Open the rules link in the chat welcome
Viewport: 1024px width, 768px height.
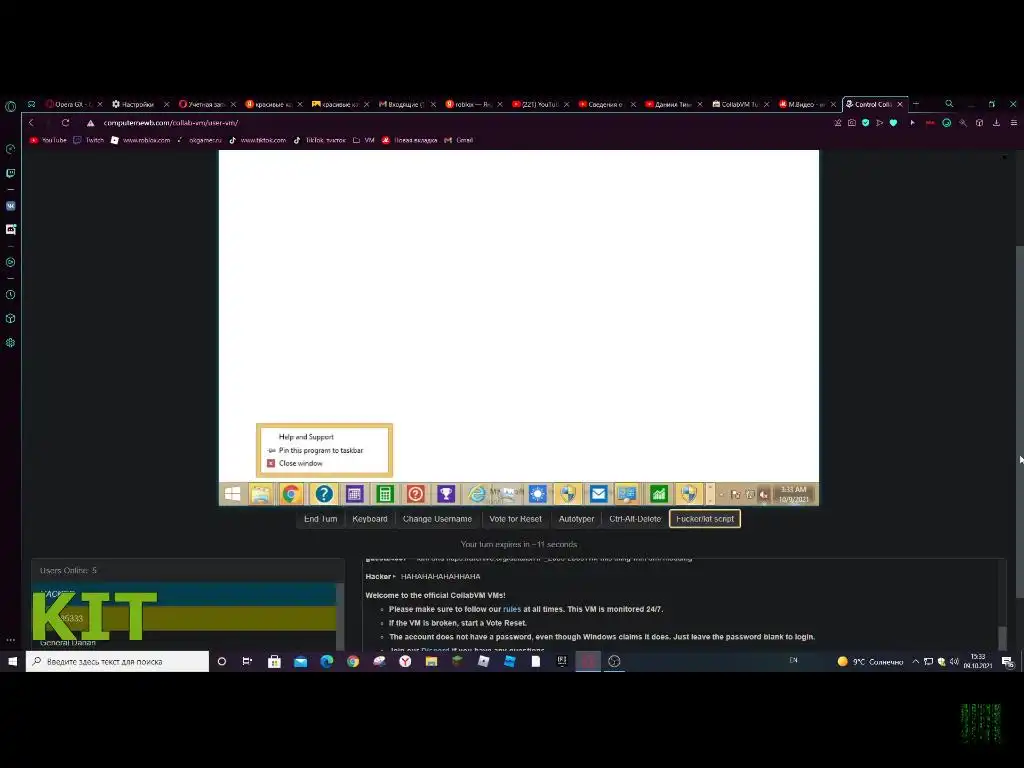[512, 609]
